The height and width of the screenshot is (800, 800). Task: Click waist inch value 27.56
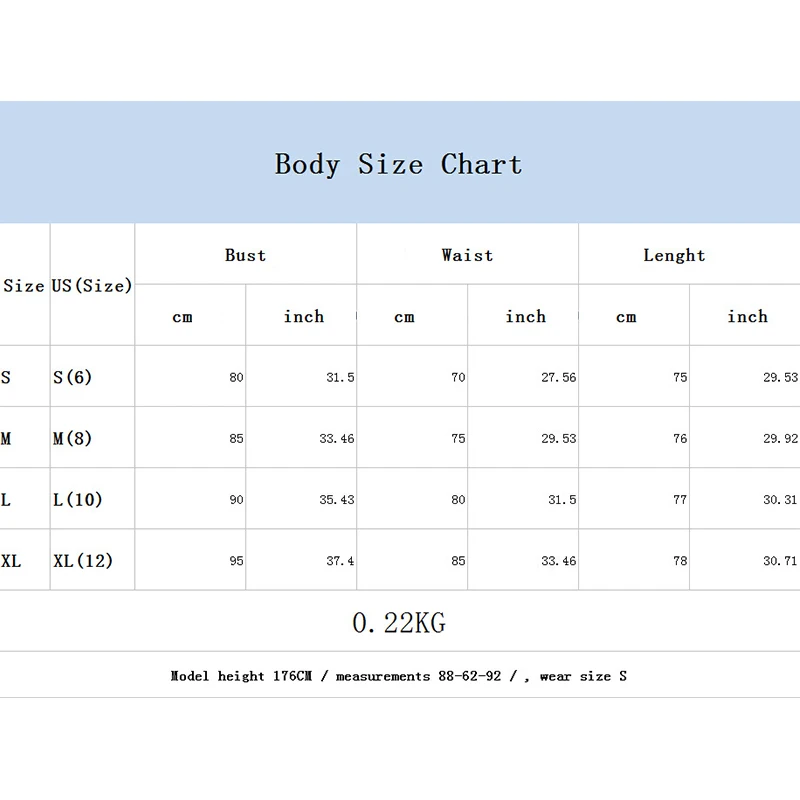pyautogui.click(x=559, y=378)
